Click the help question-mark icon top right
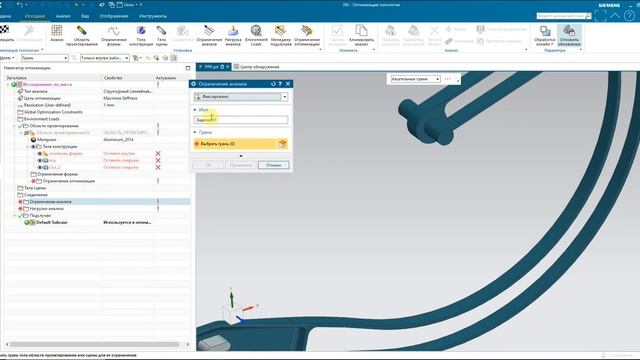640x360 pixels. pyautogui.click(x=629, y=16)
